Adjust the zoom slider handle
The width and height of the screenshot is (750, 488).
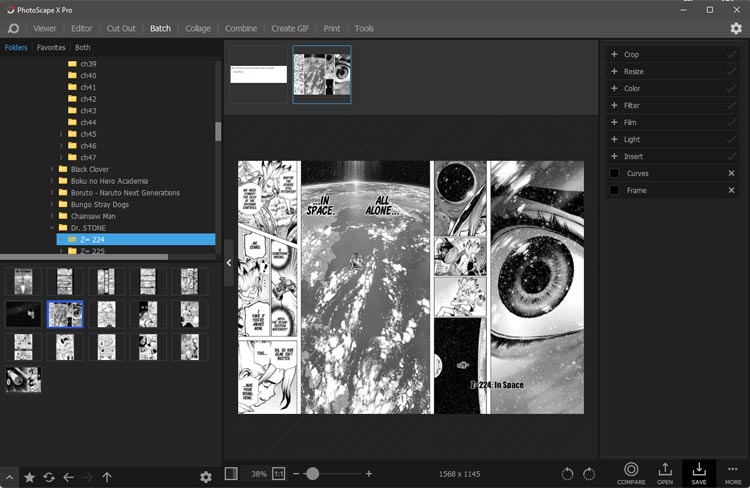(312, 474)
